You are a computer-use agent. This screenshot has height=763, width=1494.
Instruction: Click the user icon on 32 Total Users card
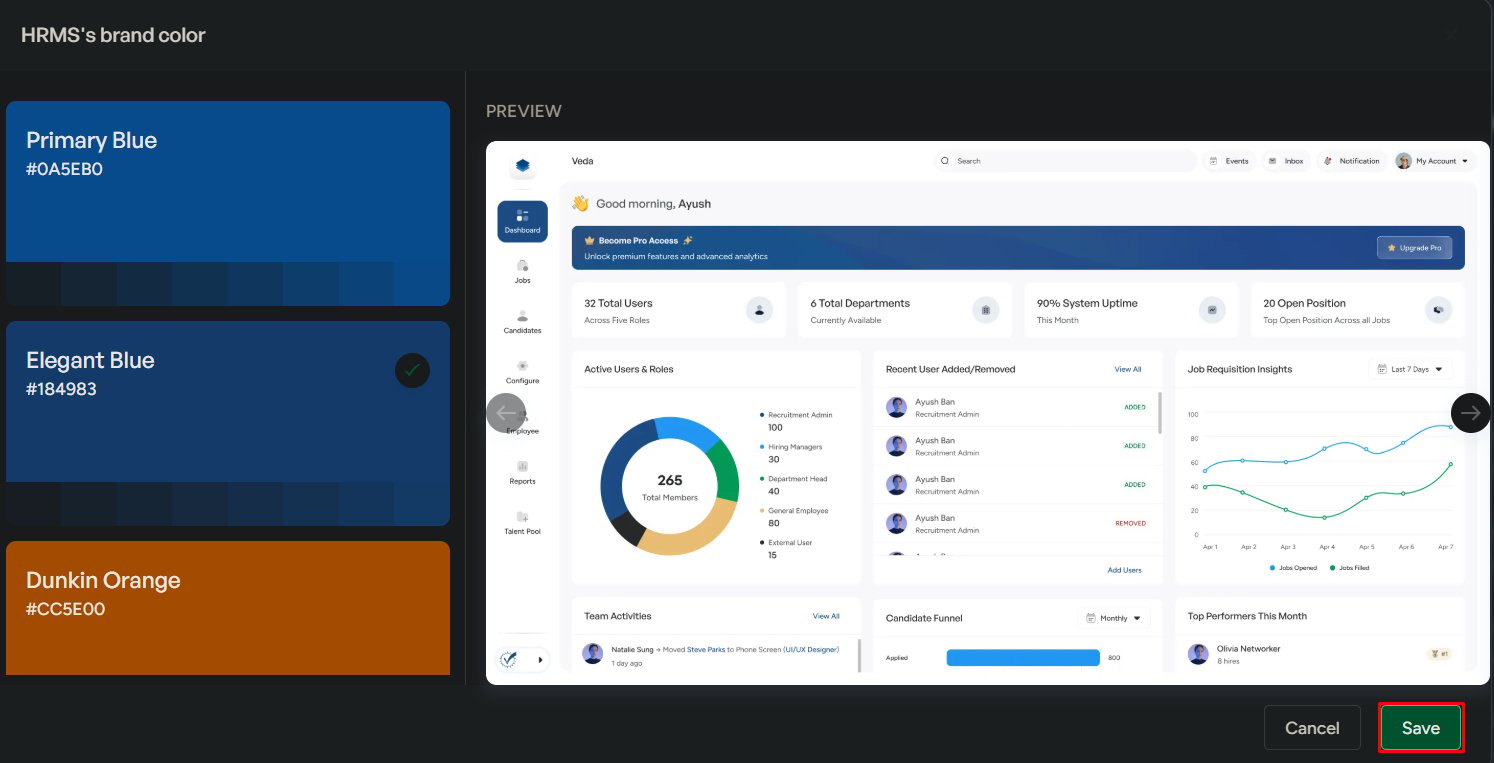[x=759, y=310]
